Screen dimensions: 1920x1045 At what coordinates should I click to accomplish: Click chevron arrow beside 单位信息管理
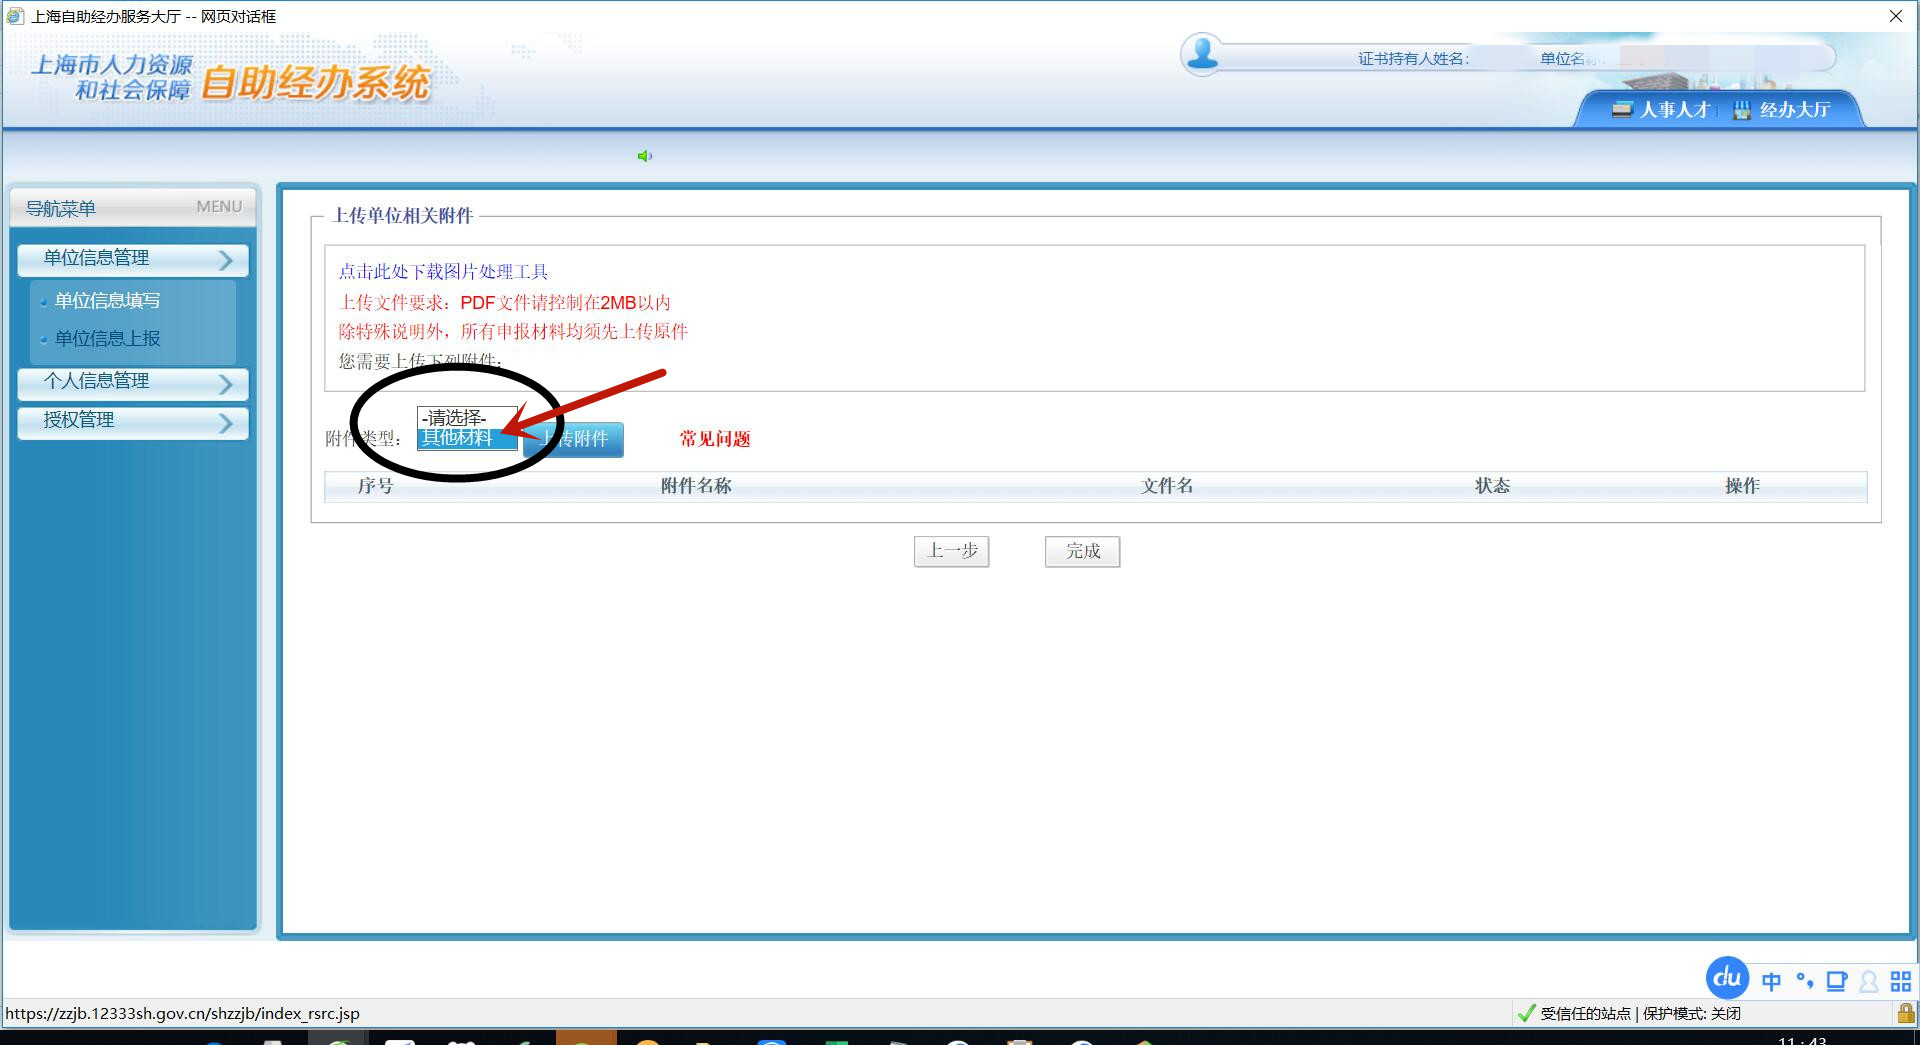pos(225,260)
